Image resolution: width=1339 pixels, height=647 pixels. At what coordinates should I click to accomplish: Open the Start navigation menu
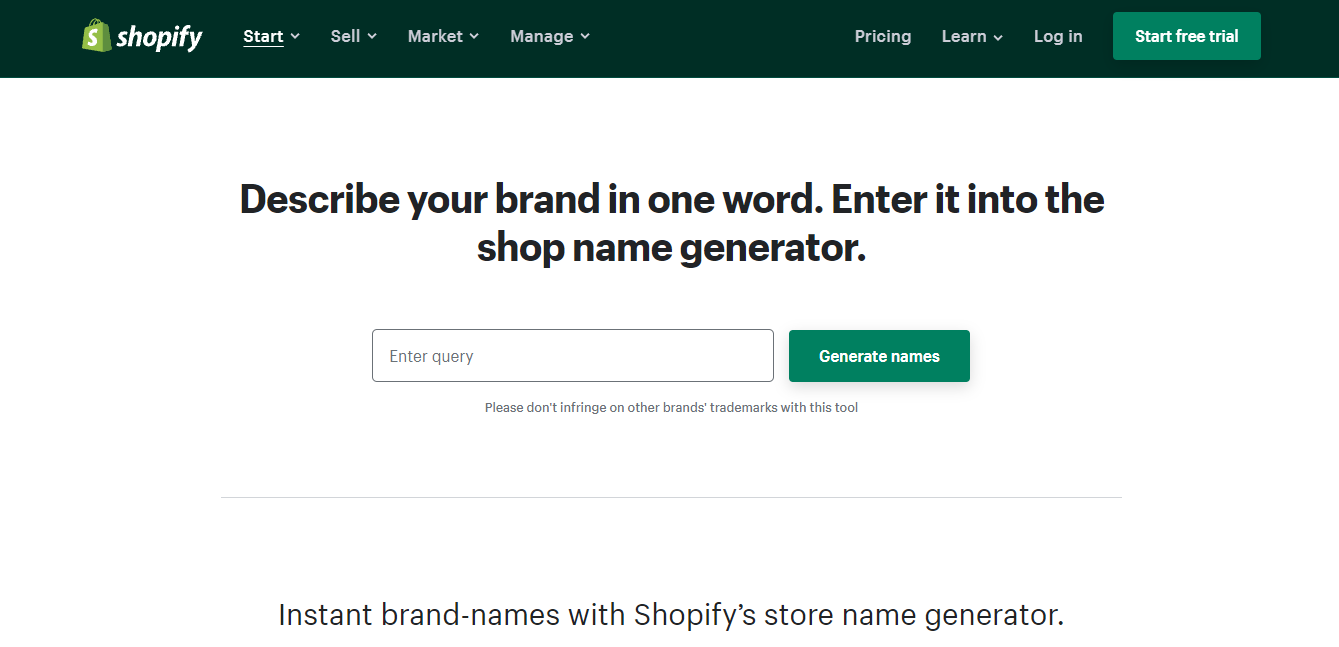click(x=271, y=36)
